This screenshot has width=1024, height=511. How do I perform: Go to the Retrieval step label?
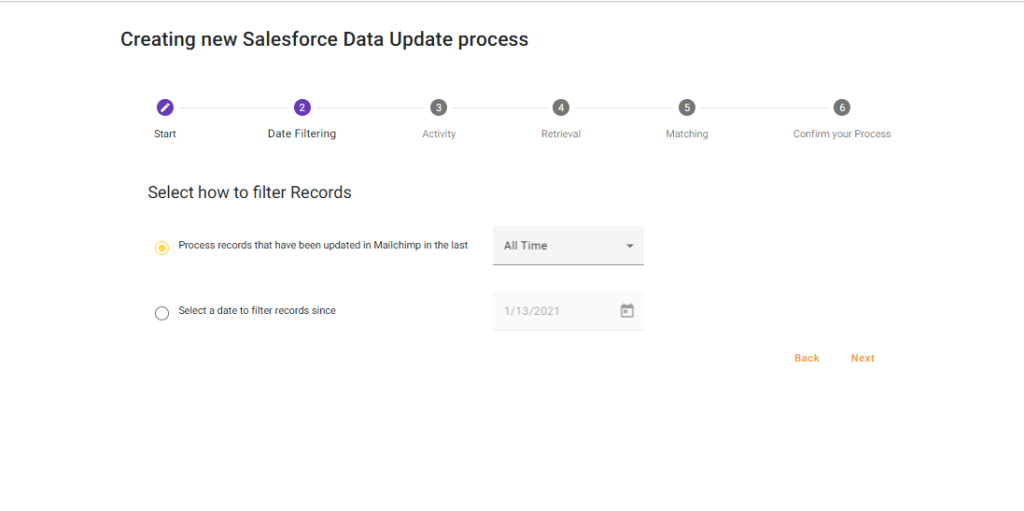tap(561, 134)
